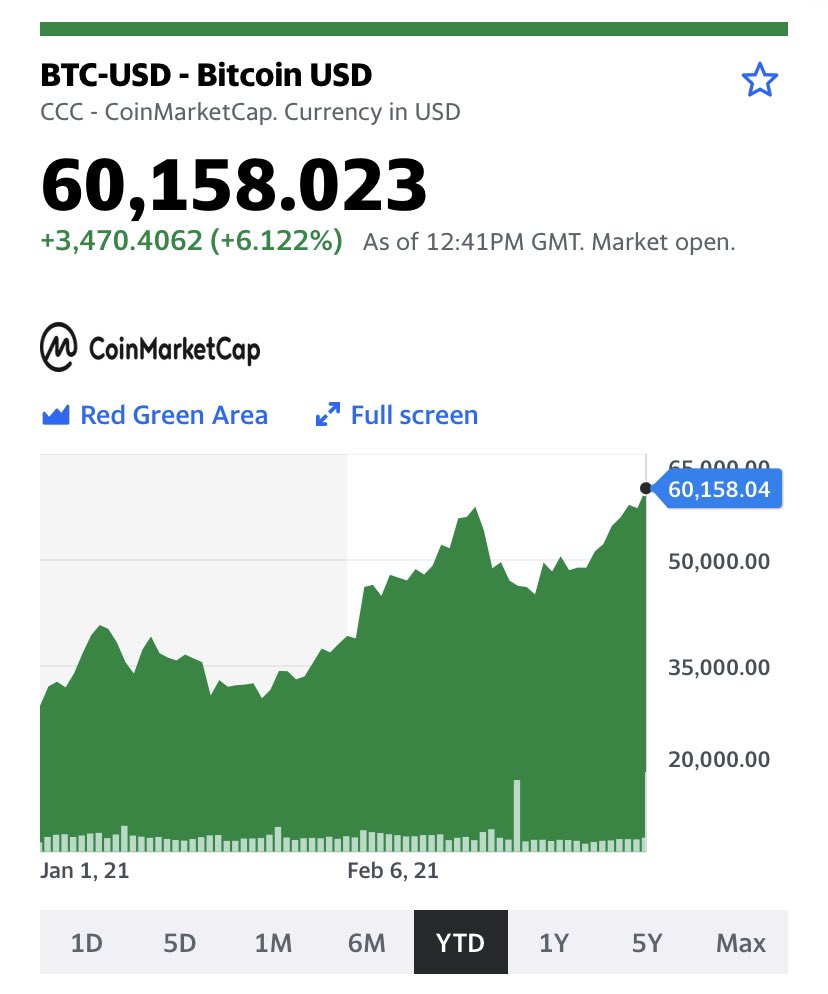Click the star icon to add to watchlist
The image size is (828, 994).
[759, 80]
